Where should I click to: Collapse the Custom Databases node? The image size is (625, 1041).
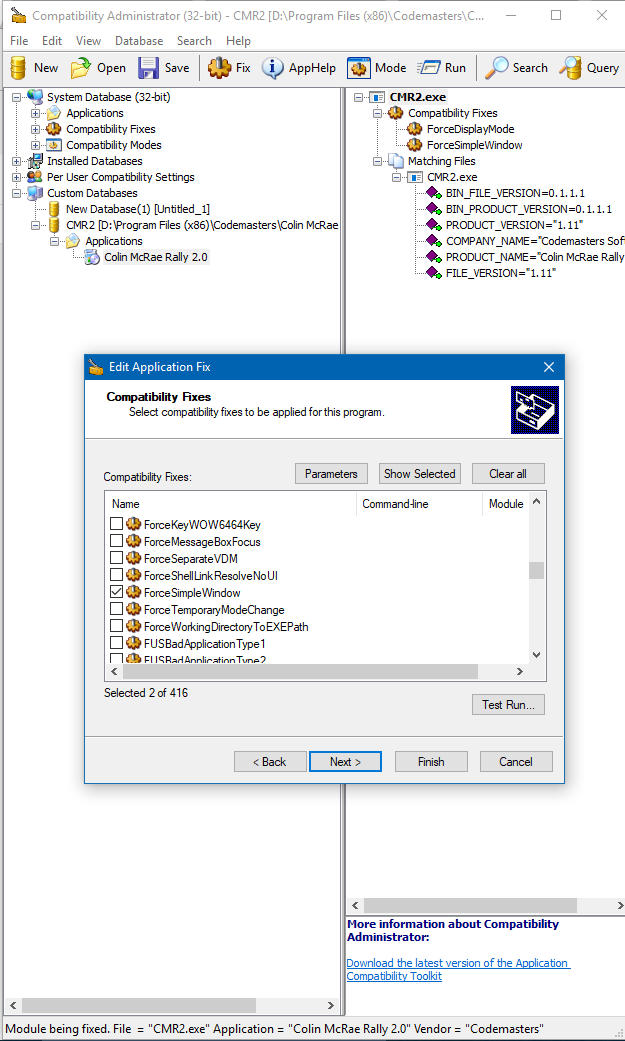coord(17,193)
